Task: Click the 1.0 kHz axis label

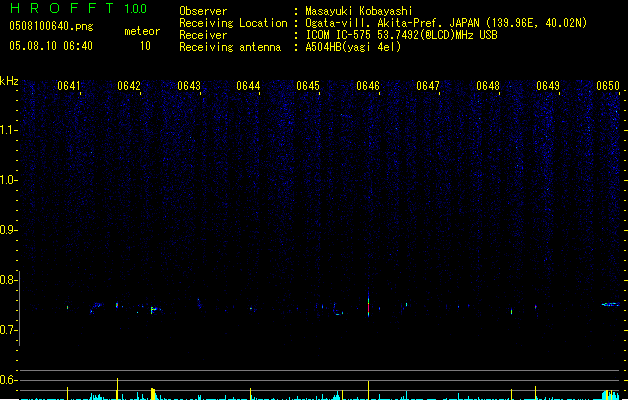Action: (8, 180)
